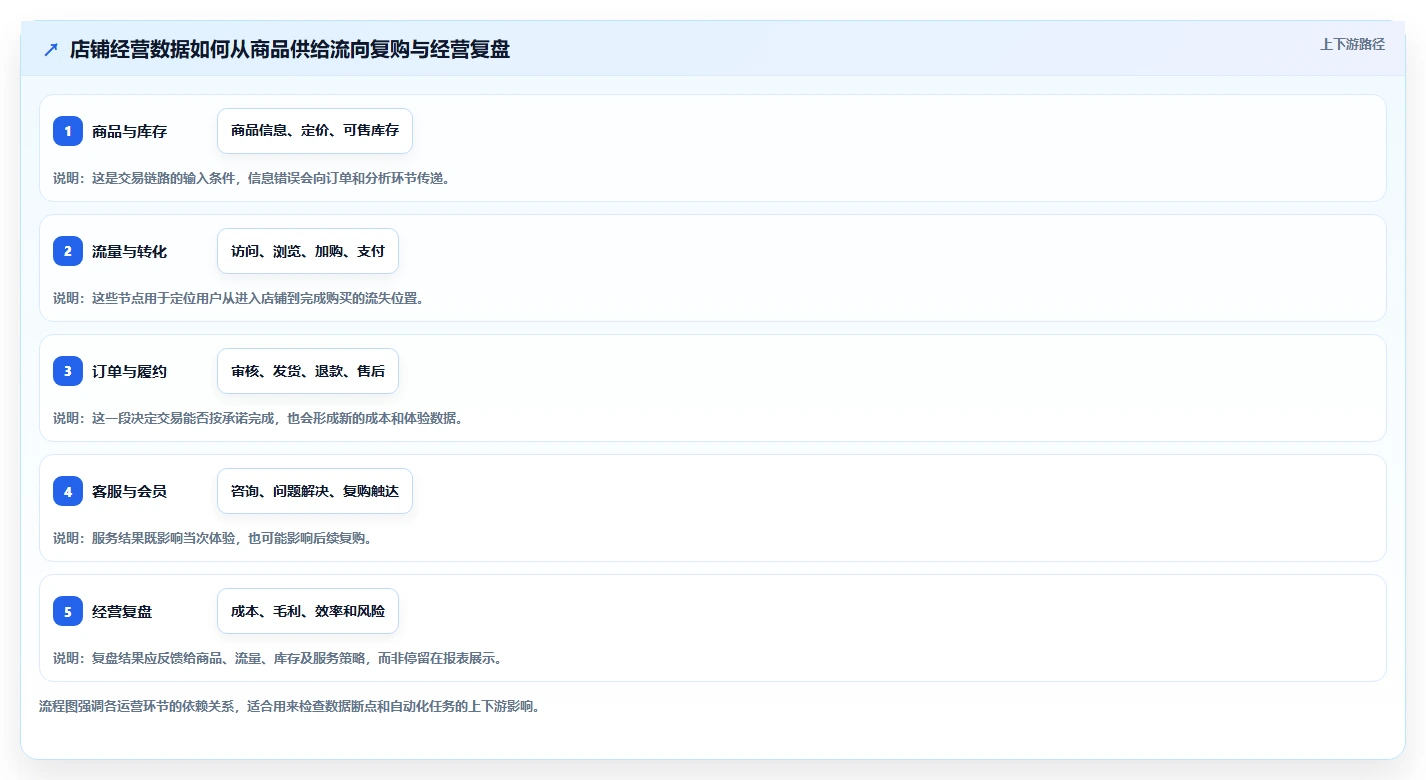Select the 经营复盘 step title
Screen dimensions: 1426x780
coord(122,611)
